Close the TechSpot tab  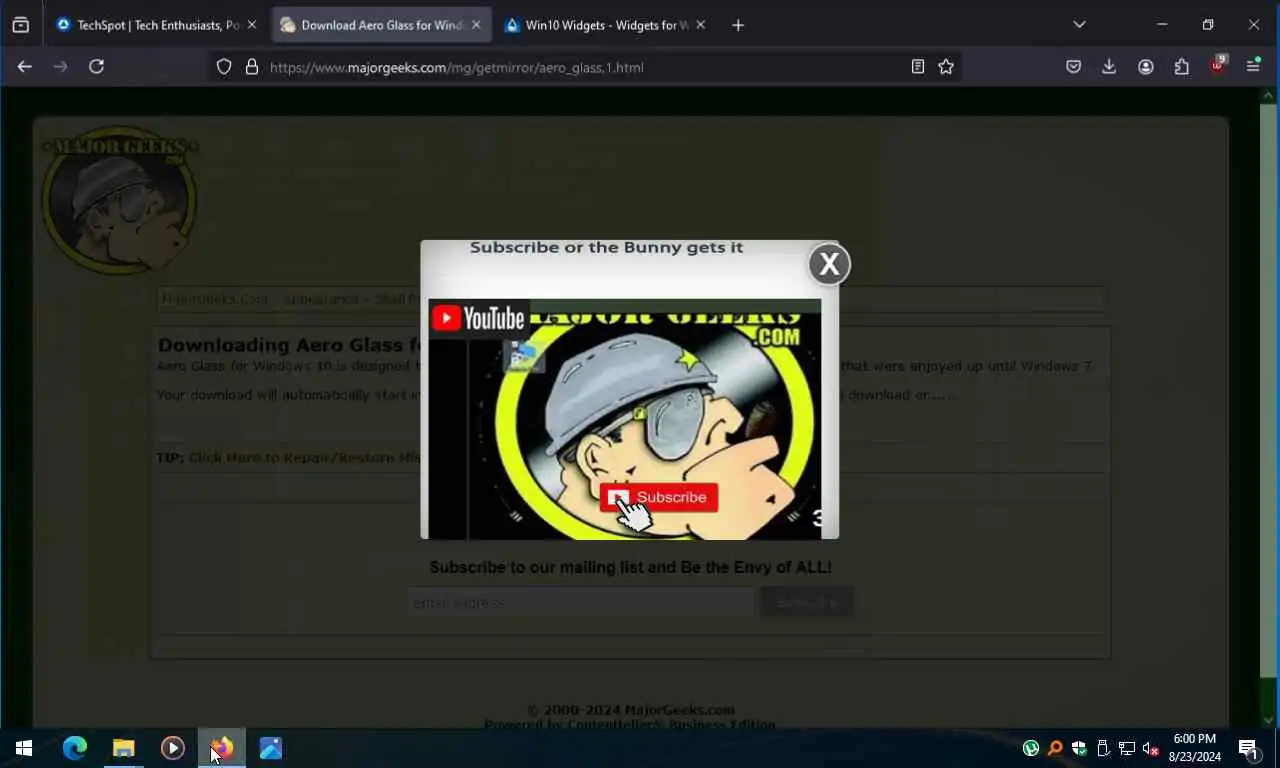click(251, 25)
